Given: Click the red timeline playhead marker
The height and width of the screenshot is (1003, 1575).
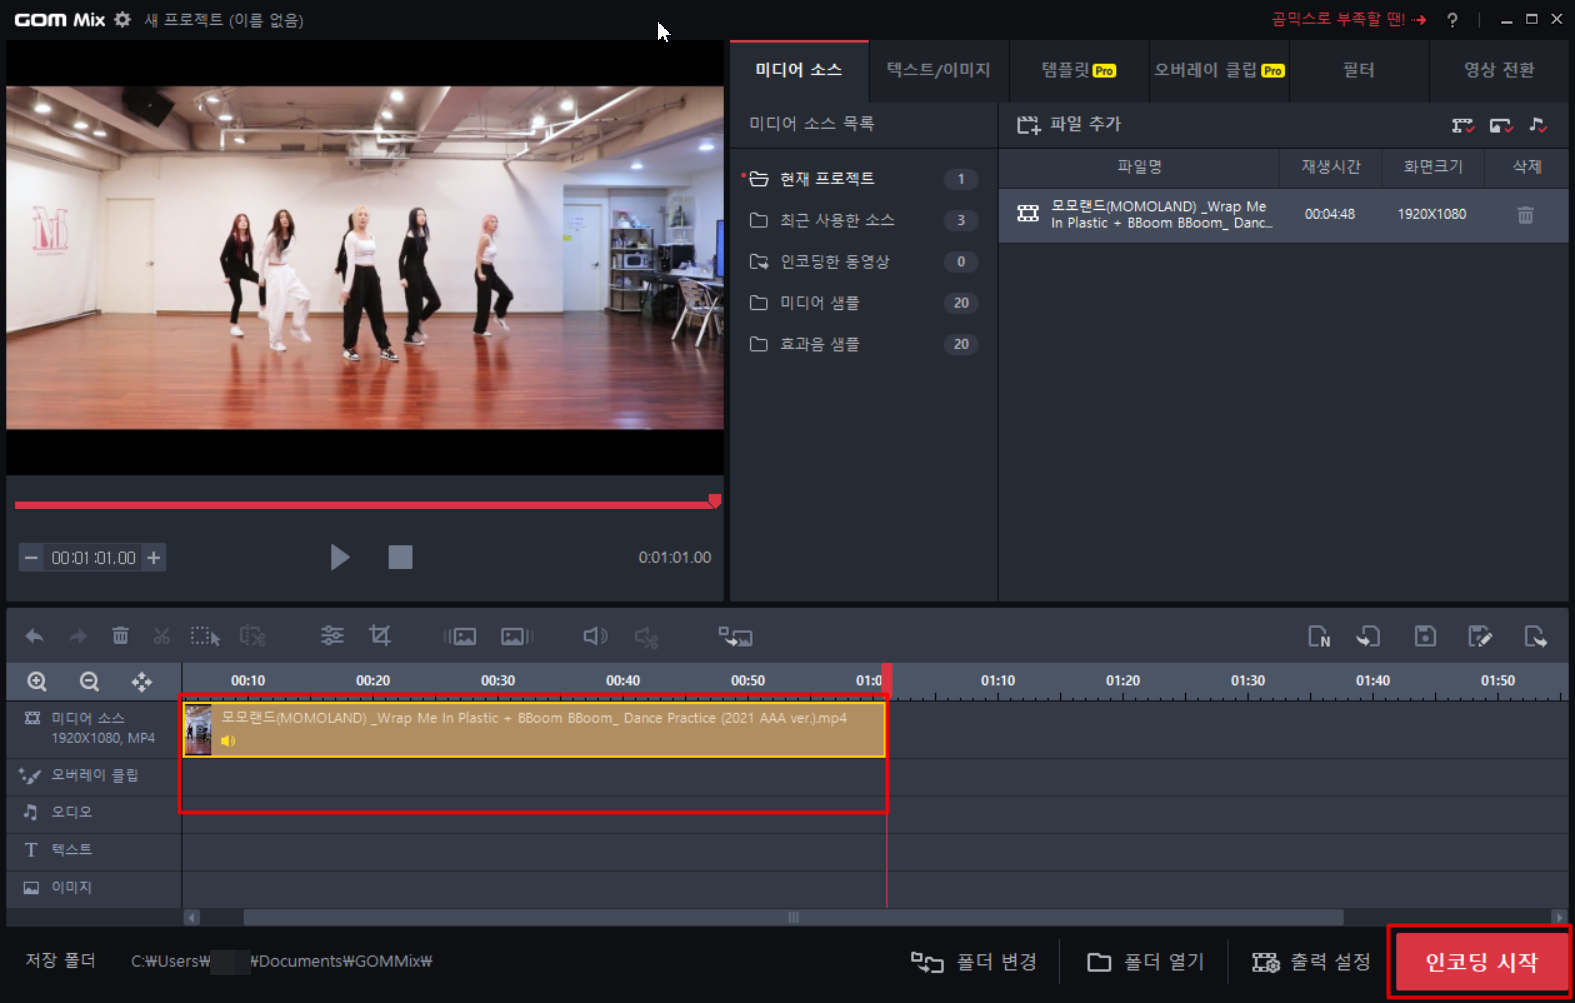Looking at the screenshot, I should point(887,680).
